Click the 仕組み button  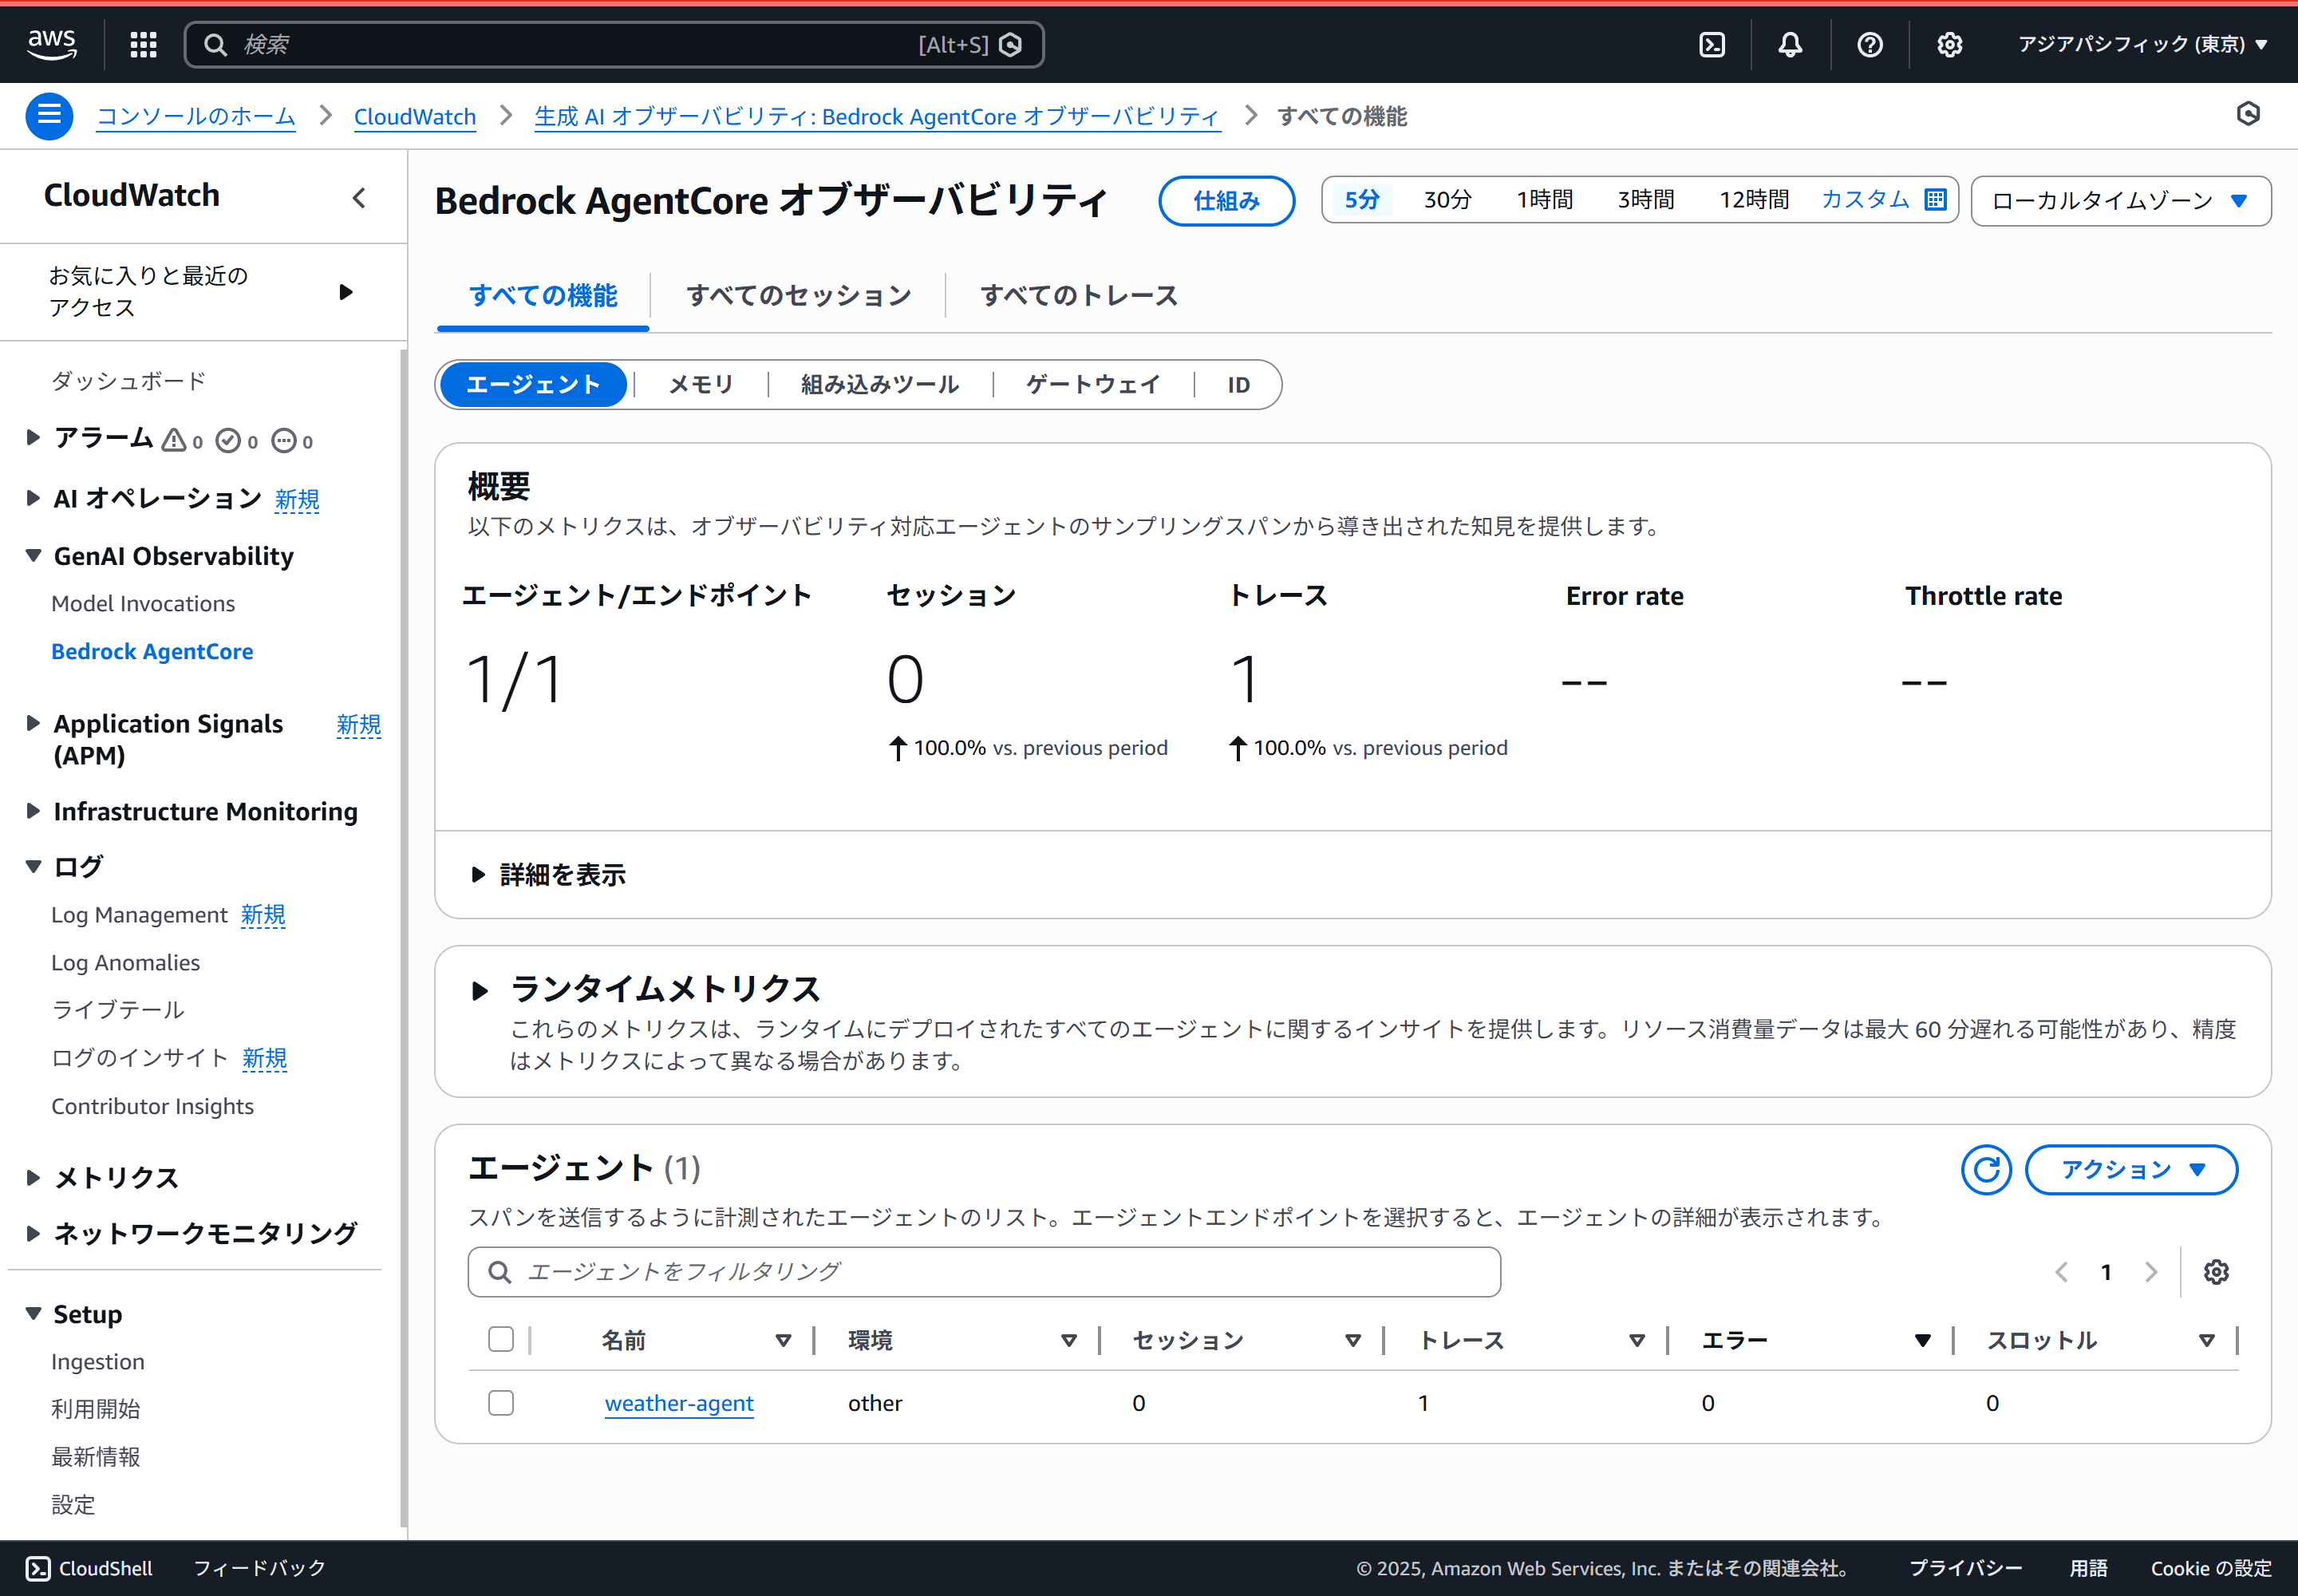tap(1226, 201)
